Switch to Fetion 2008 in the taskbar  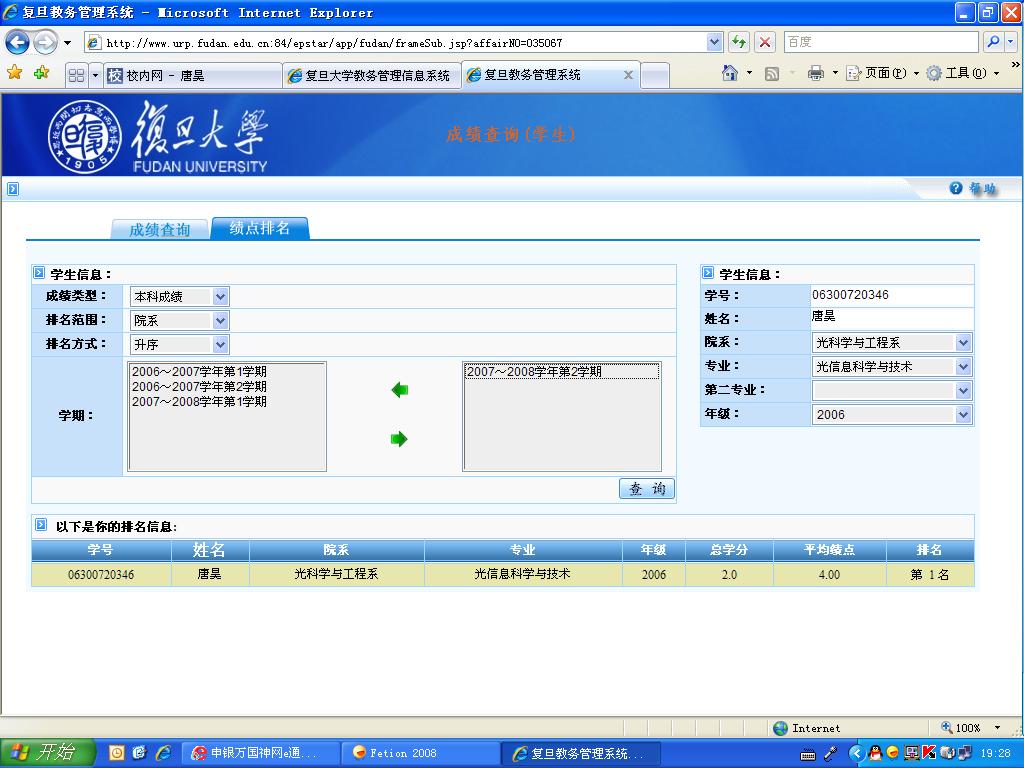click(418, 753)
